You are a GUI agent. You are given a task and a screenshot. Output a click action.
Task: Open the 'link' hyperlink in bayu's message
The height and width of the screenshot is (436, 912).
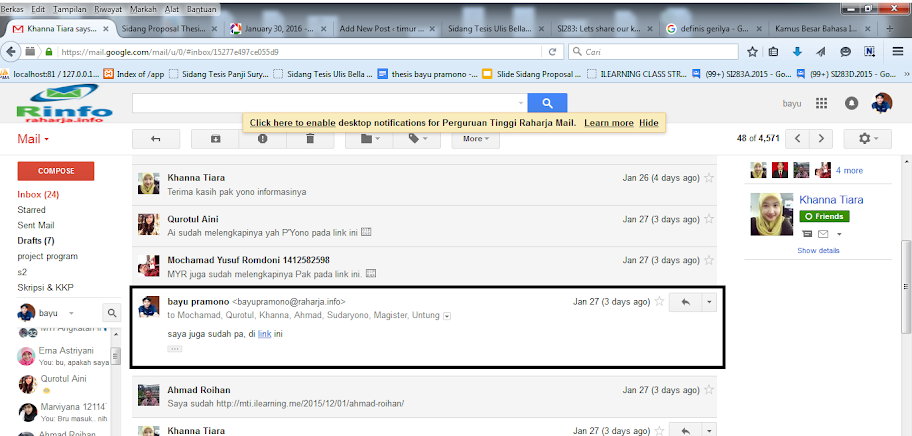265,334
